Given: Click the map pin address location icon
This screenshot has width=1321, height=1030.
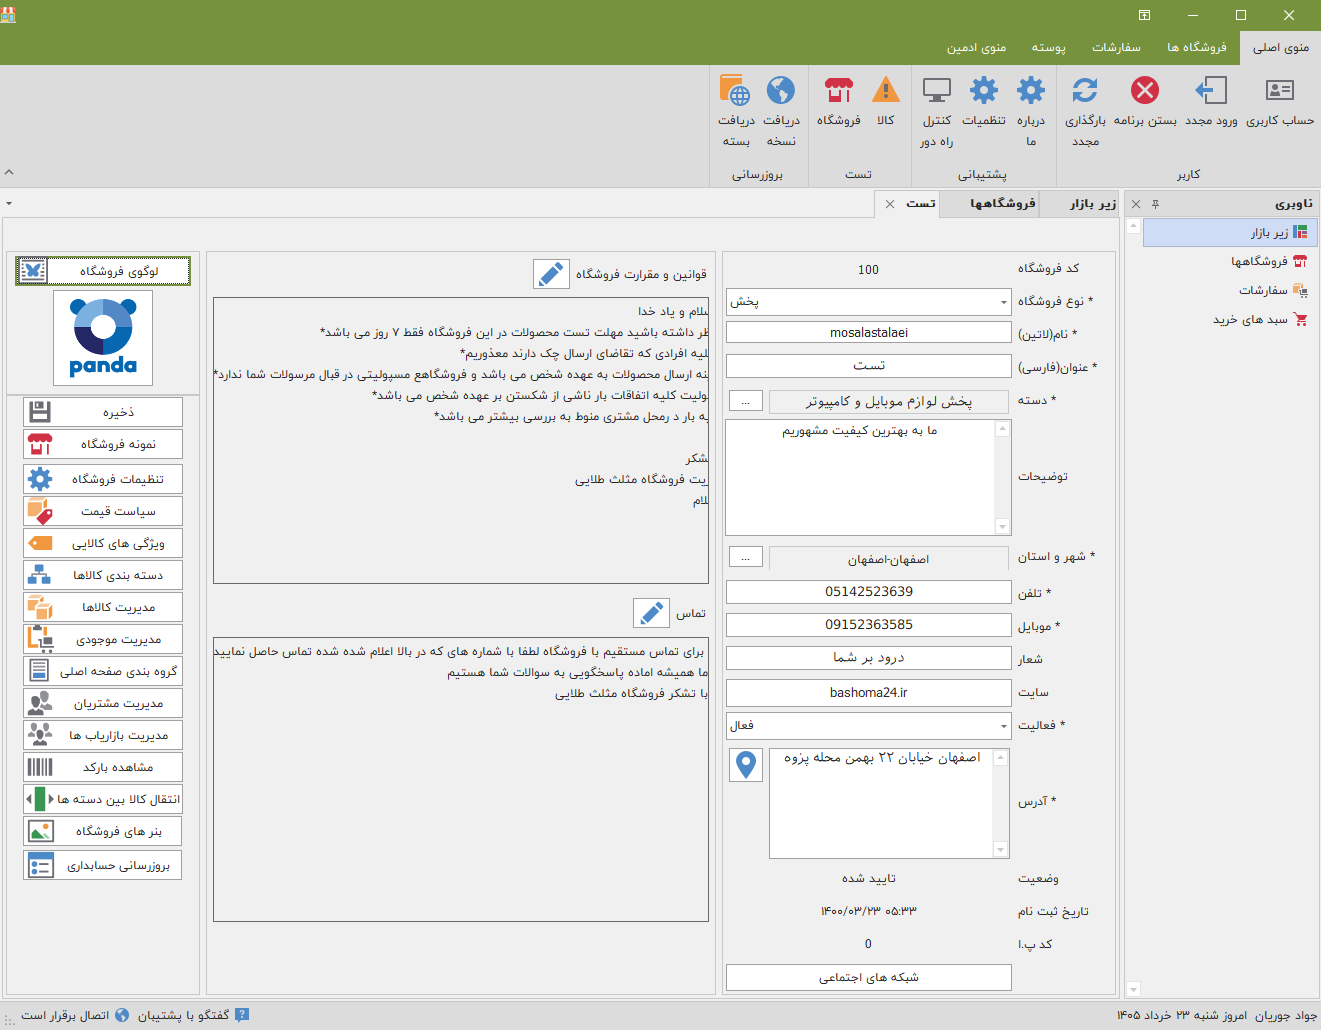Looking at the screenshot, I should [746, 765].
